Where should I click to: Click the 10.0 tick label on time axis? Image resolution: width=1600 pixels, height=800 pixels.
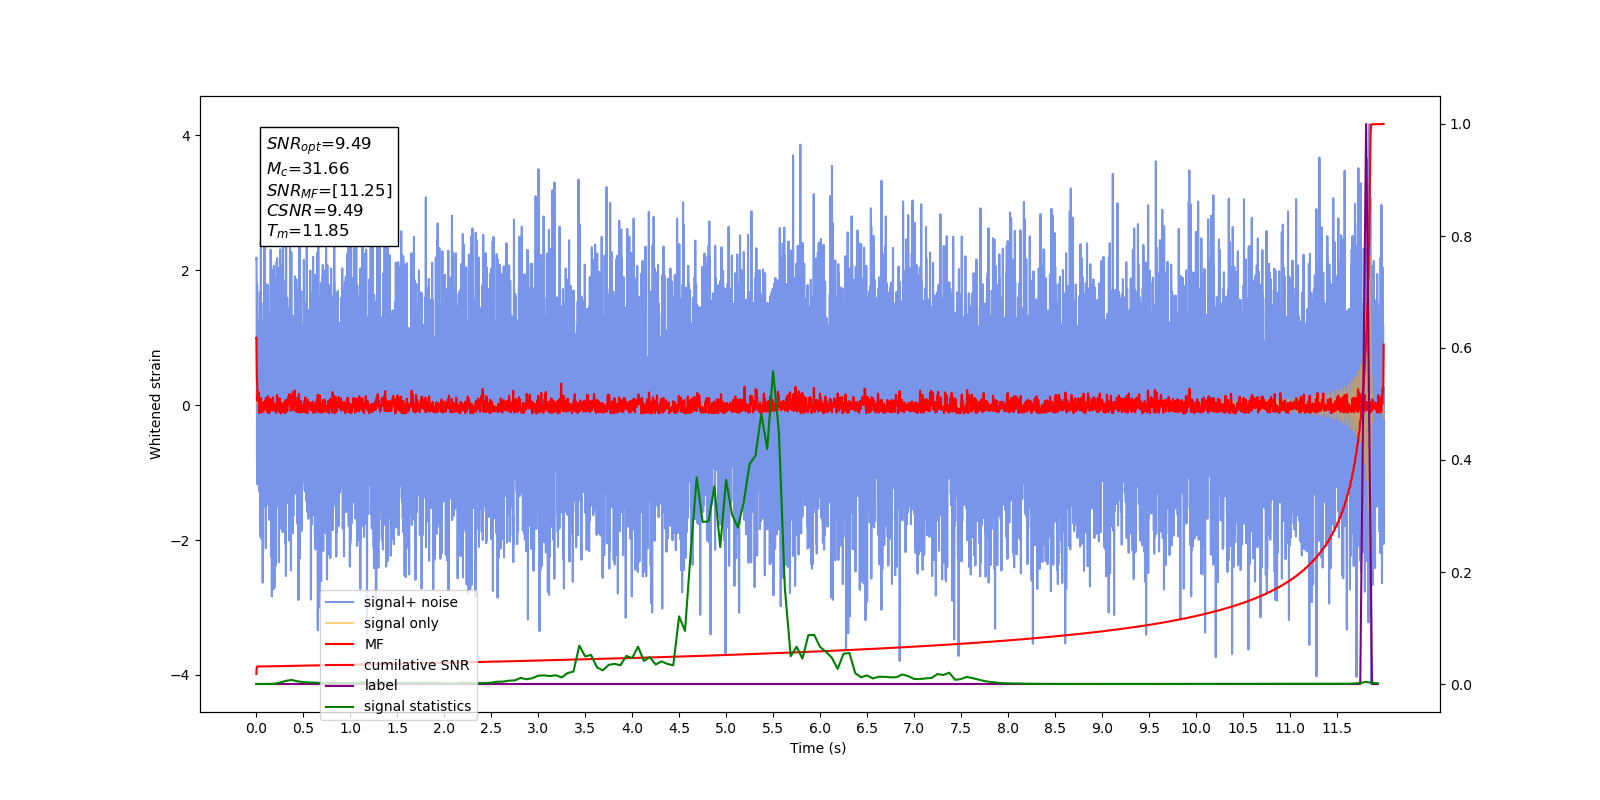[1196, 728]
